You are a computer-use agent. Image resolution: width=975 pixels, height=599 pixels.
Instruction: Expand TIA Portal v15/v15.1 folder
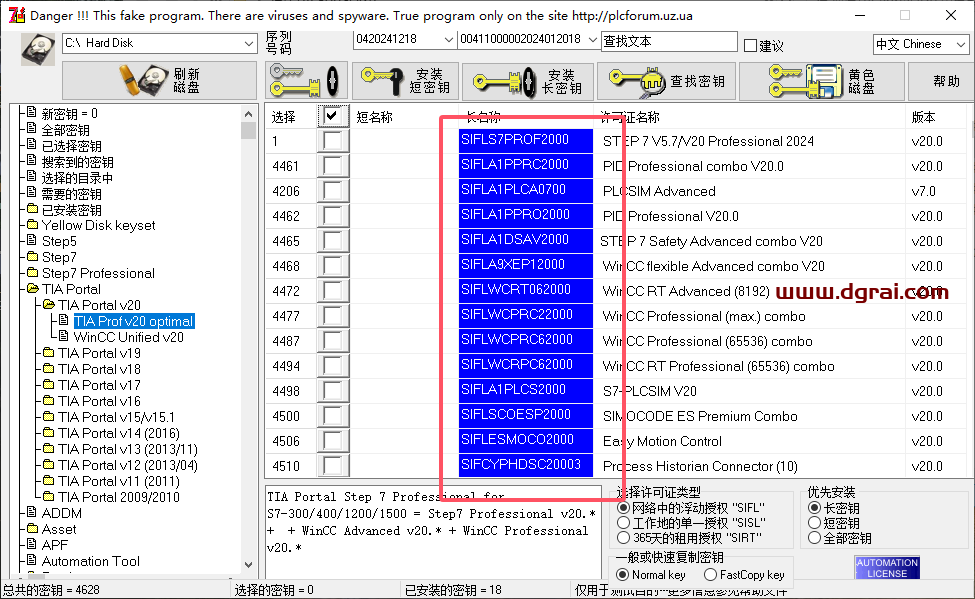116,417
